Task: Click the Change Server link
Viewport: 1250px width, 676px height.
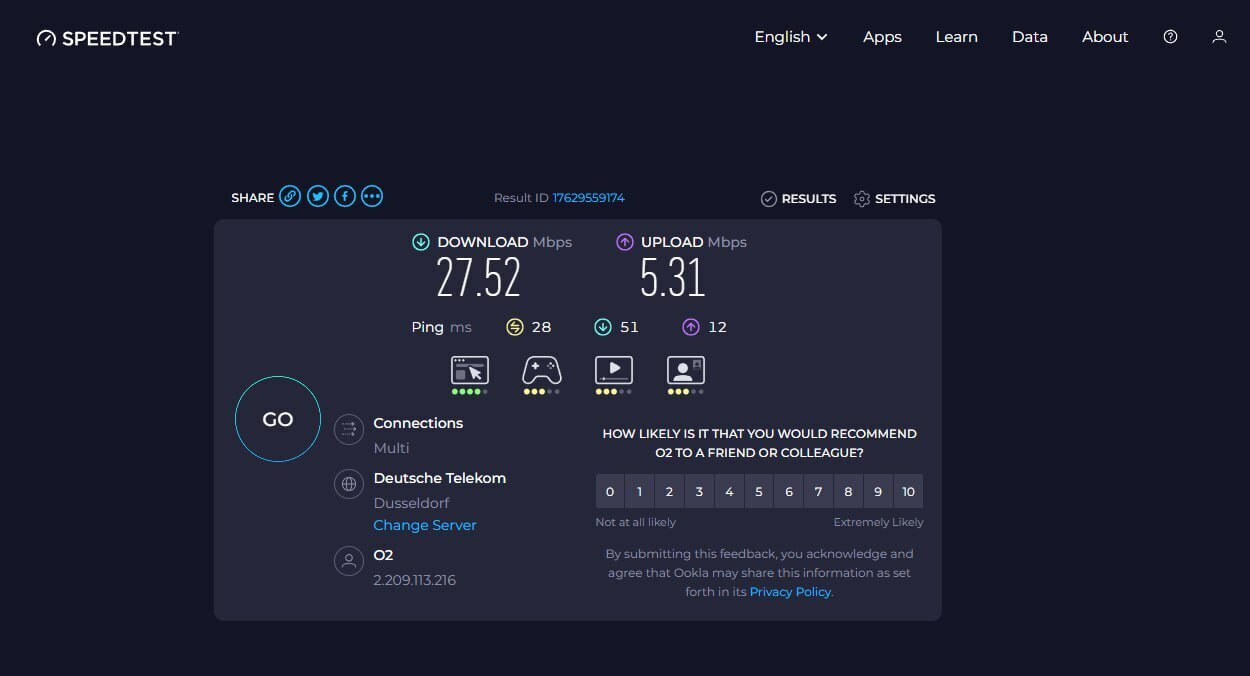Action: point(425,525)
